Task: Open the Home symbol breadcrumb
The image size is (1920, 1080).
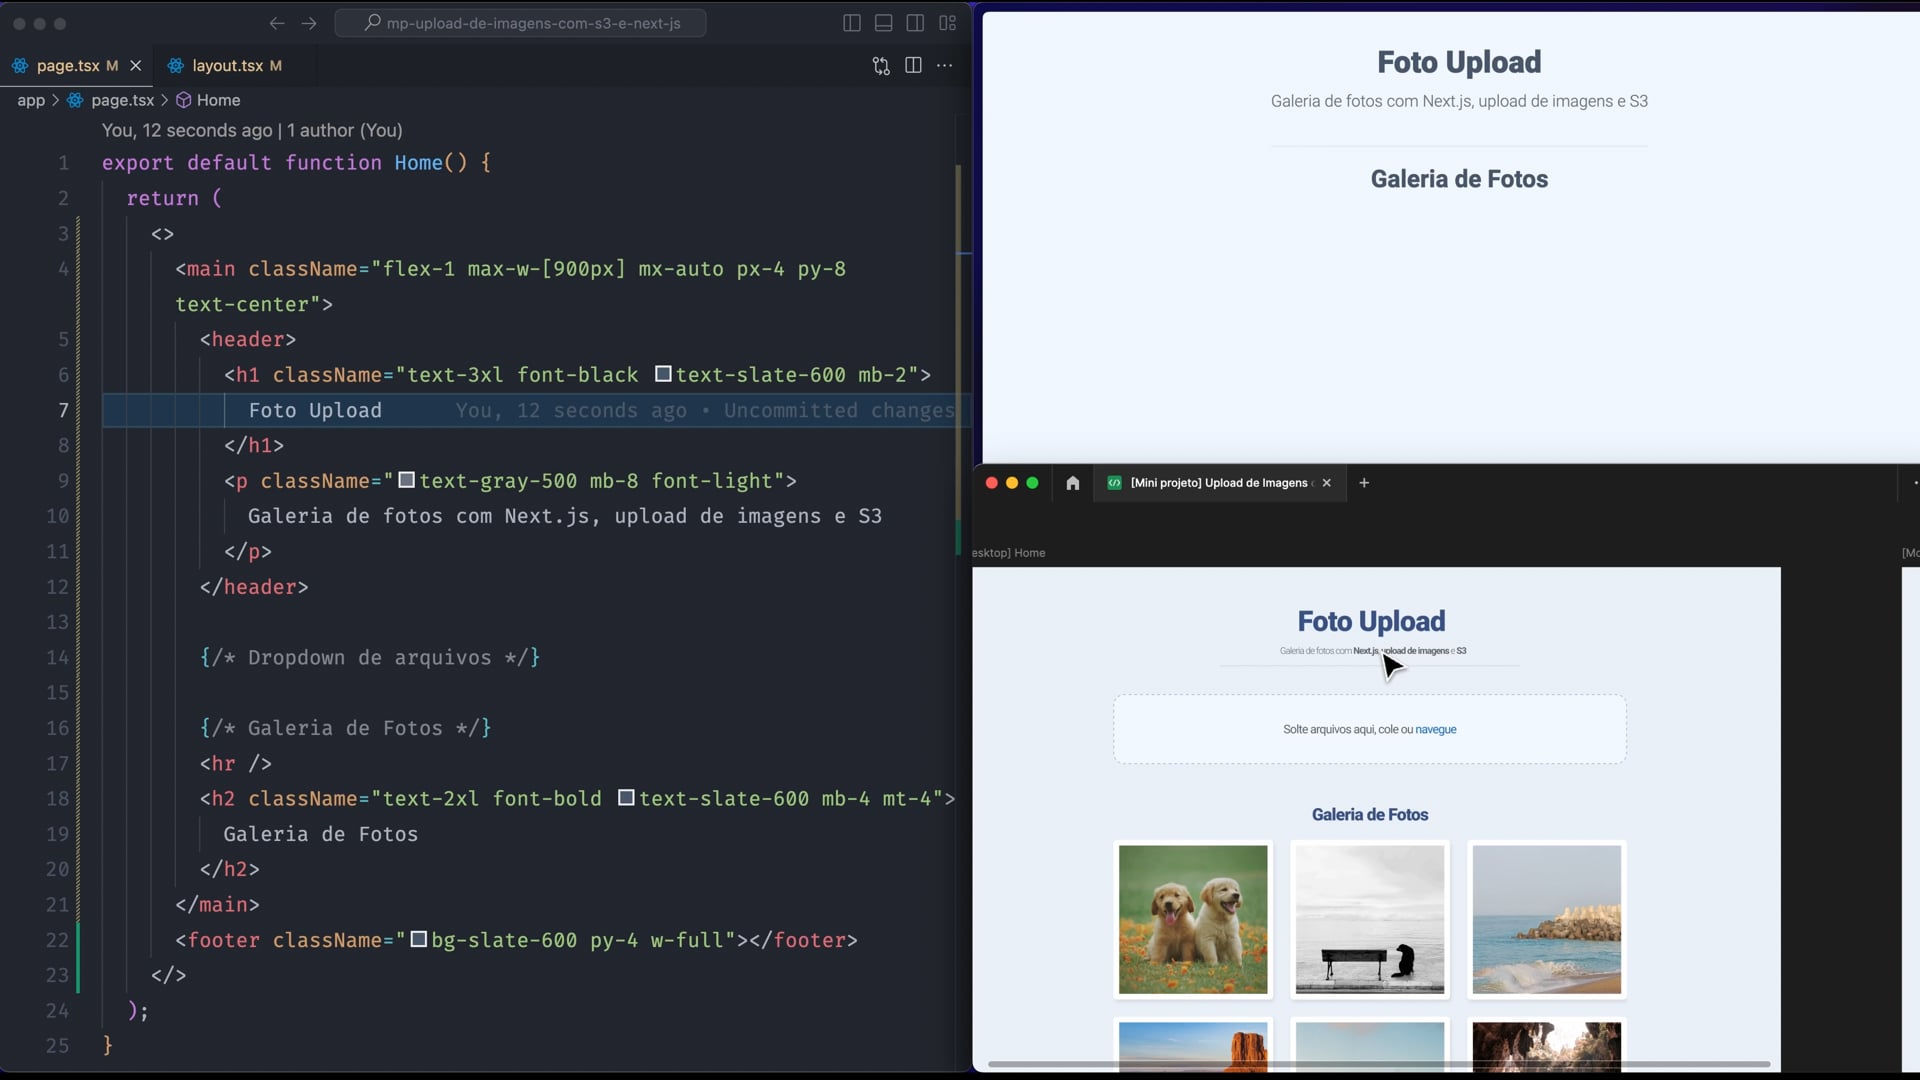Action: pos(217,100)
